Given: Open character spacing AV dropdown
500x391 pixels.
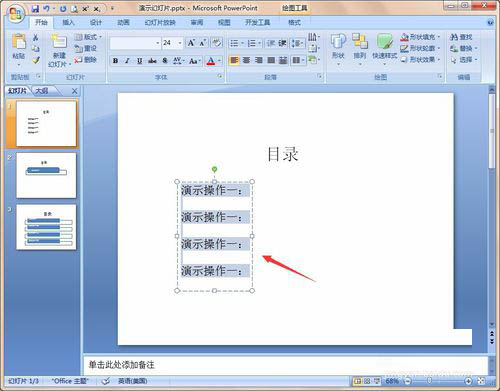Looking at the screenshot, I should pos(179,61).
